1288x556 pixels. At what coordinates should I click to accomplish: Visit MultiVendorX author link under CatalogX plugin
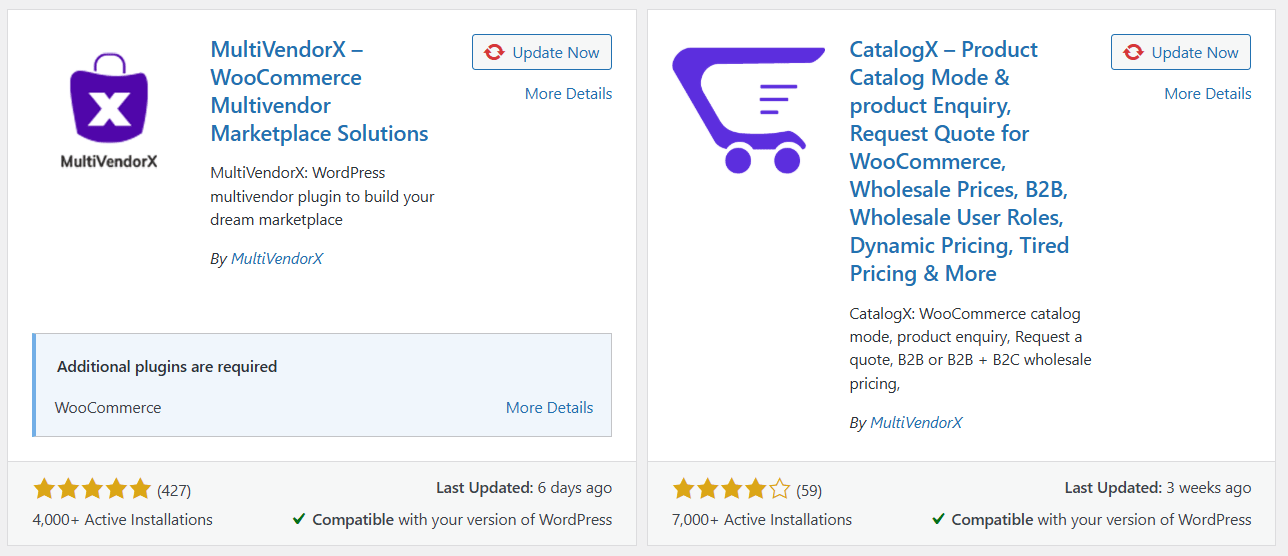pyautogui.click(x=916, y=423)
